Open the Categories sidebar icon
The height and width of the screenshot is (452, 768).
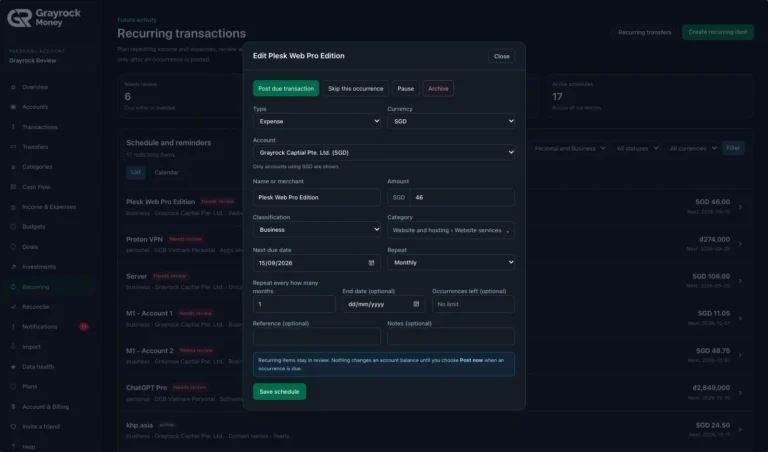[x=13, y=167]
